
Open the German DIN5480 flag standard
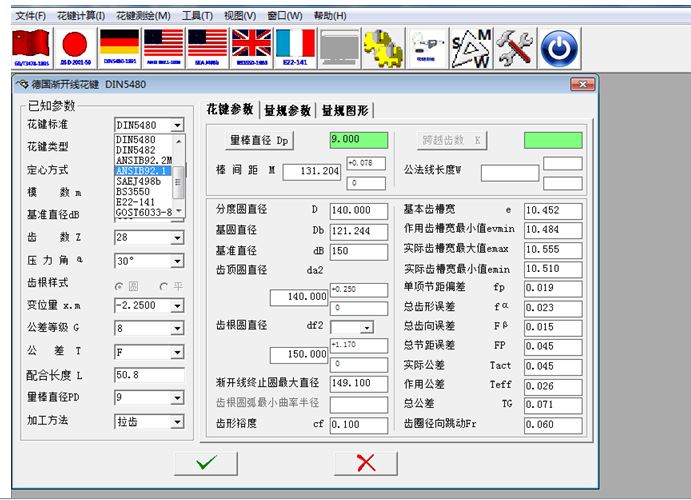119,46
